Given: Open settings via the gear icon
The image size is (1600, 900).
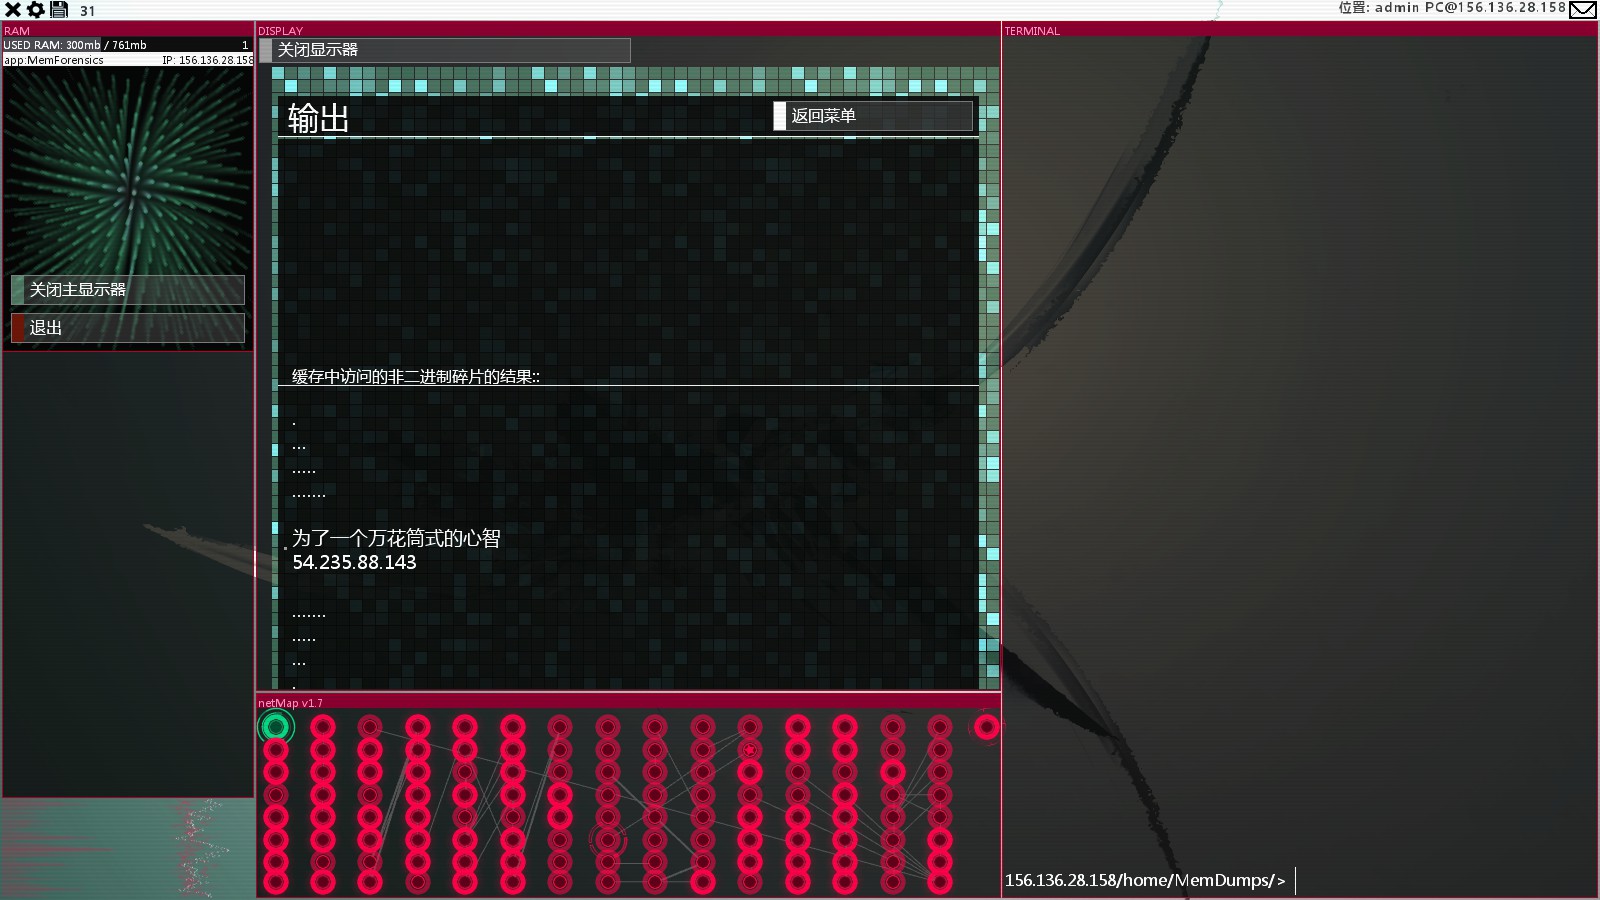Looking at the screenshot, I should point(36,10).
